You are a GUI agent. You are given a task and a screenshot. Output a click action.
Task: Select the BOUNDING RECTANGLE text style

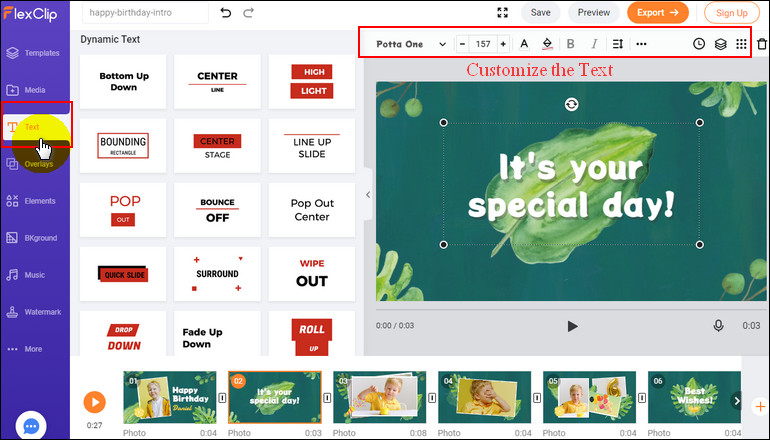(123, 146)
